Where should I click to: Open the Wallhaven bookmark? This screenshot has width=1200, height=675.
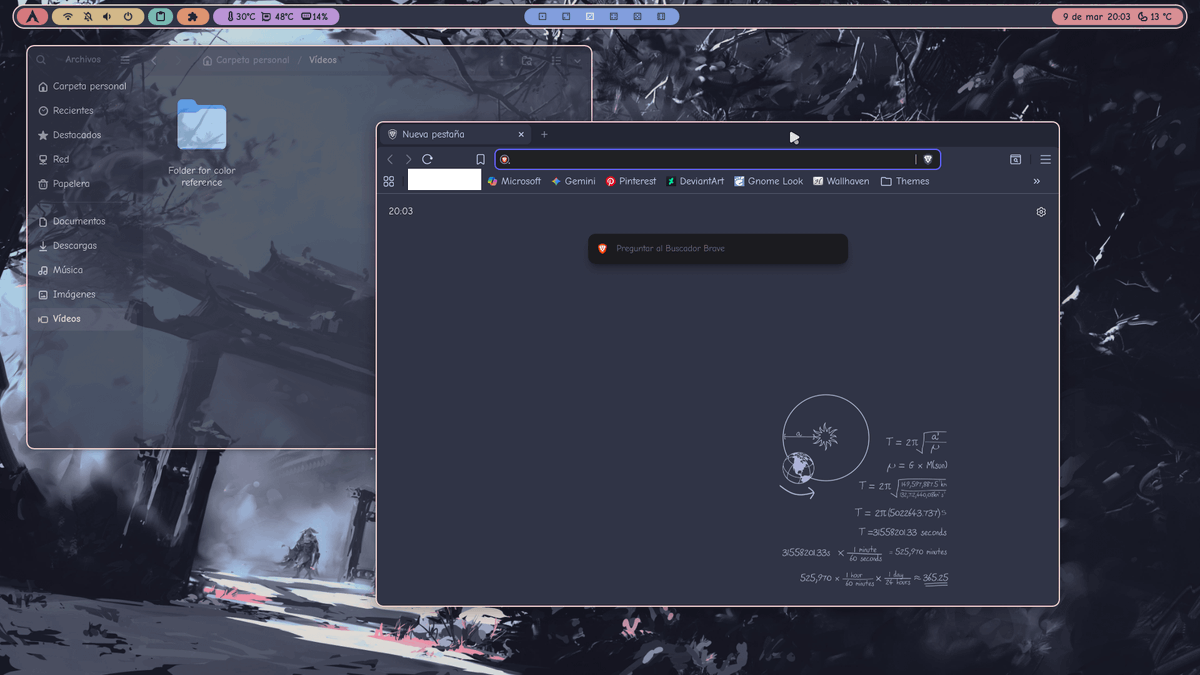click(841, 181)
